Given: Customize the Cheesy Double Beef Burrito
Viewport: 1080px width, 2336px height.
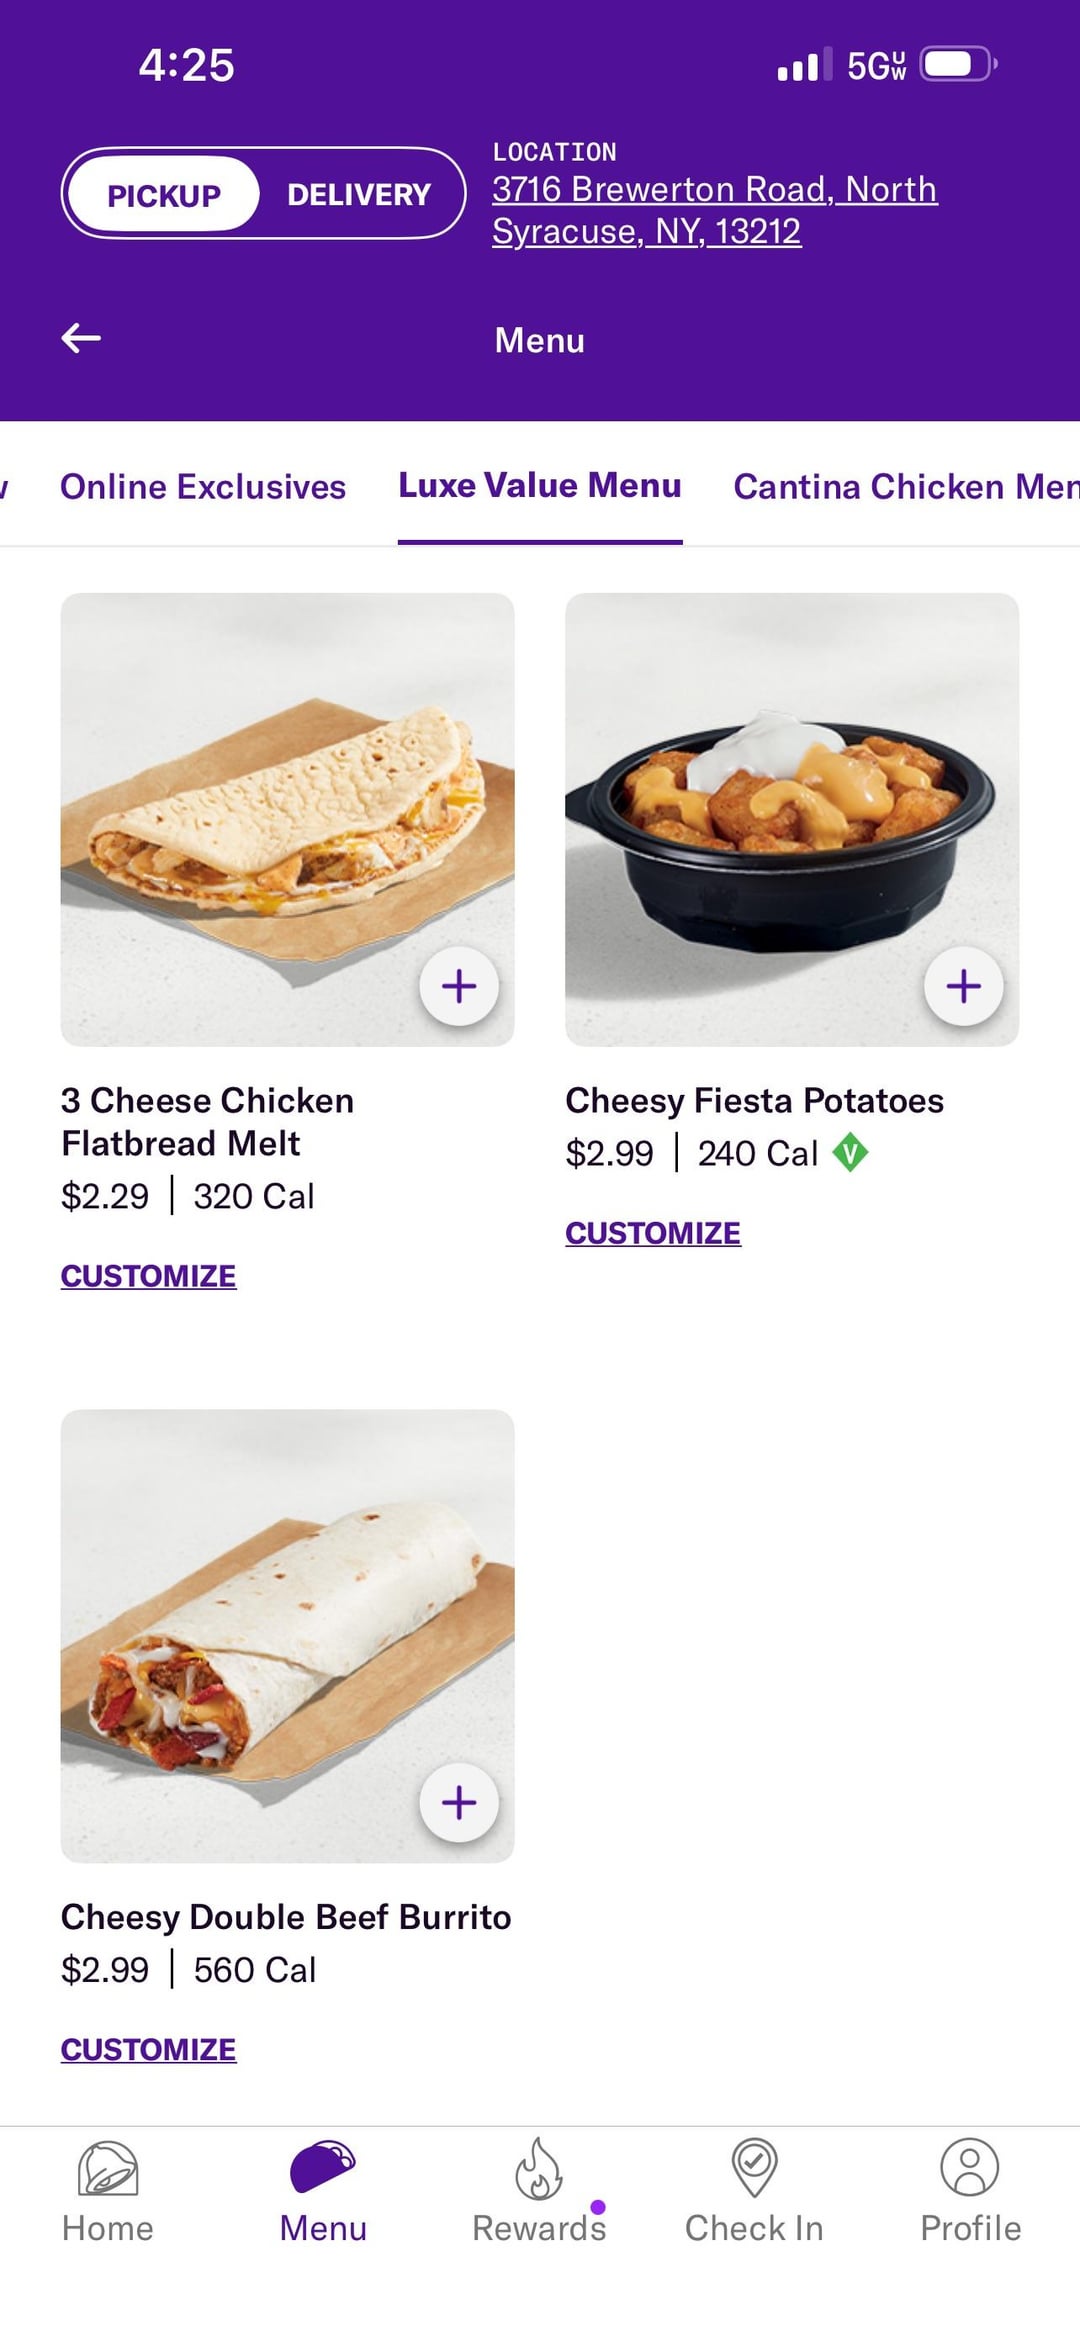Looking at the screenshot, I should pos(149,2049).
